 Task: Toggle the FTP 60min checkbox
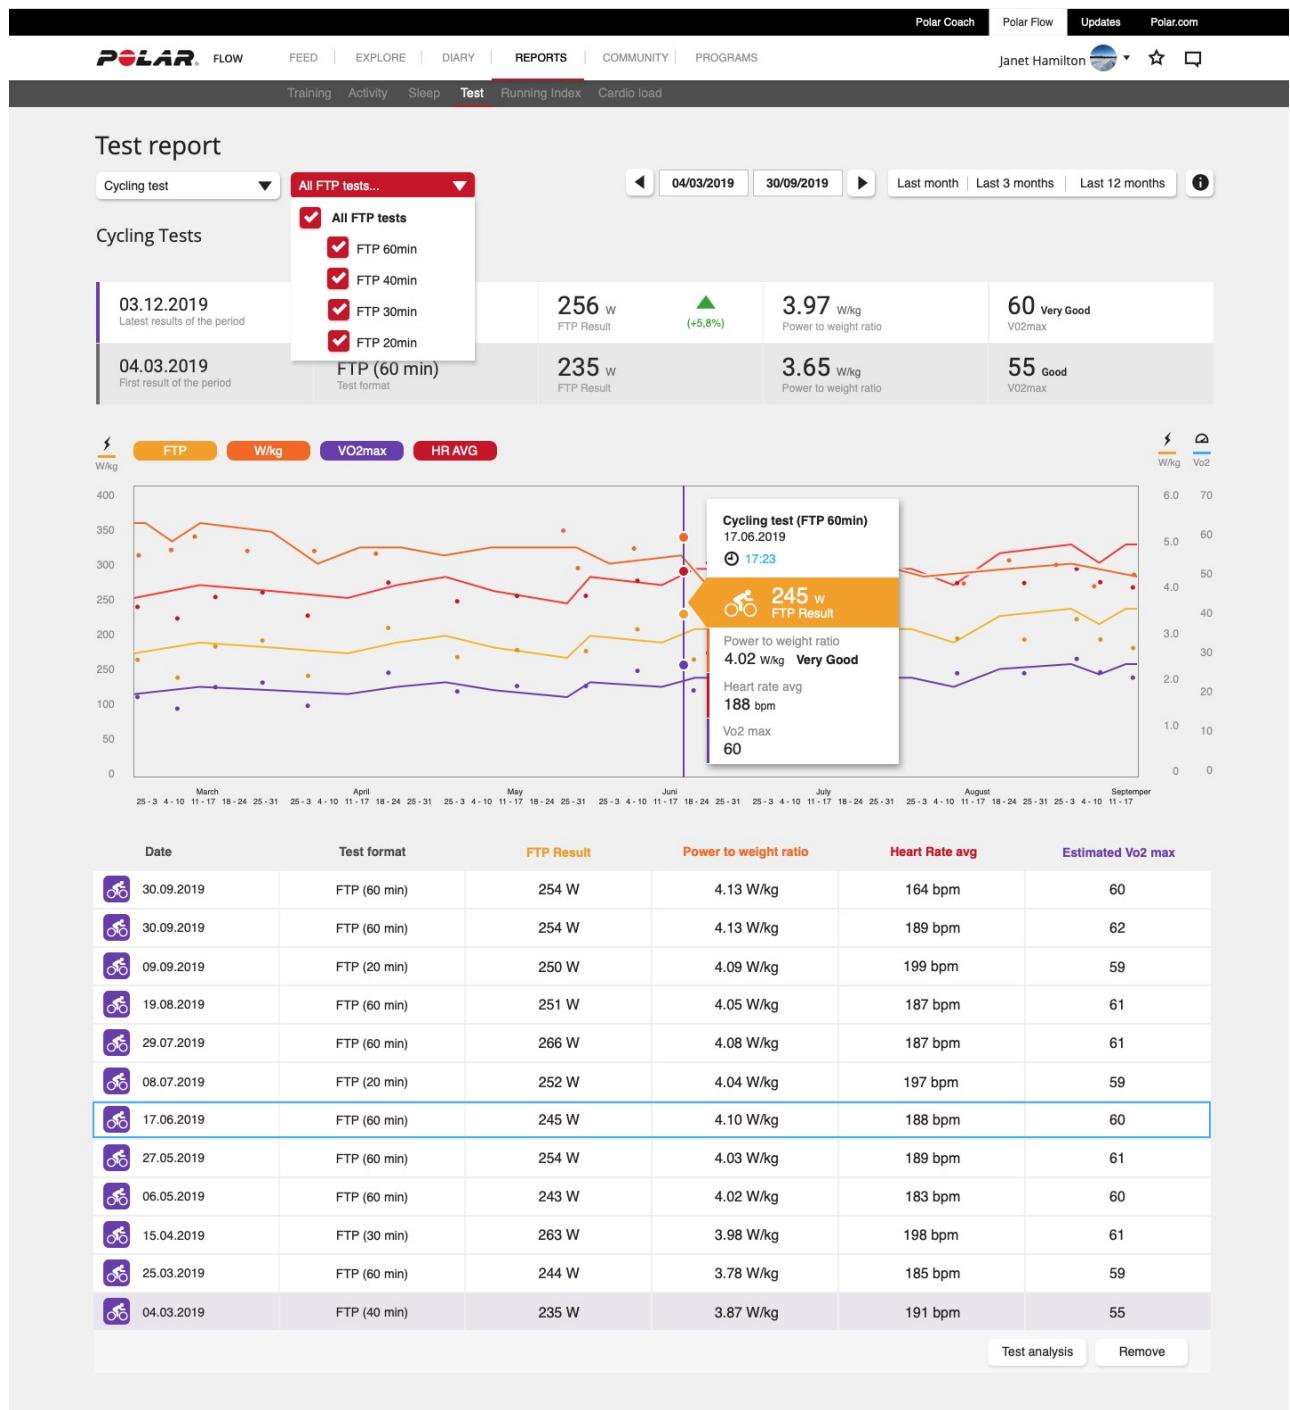click(x=338, y=248)
